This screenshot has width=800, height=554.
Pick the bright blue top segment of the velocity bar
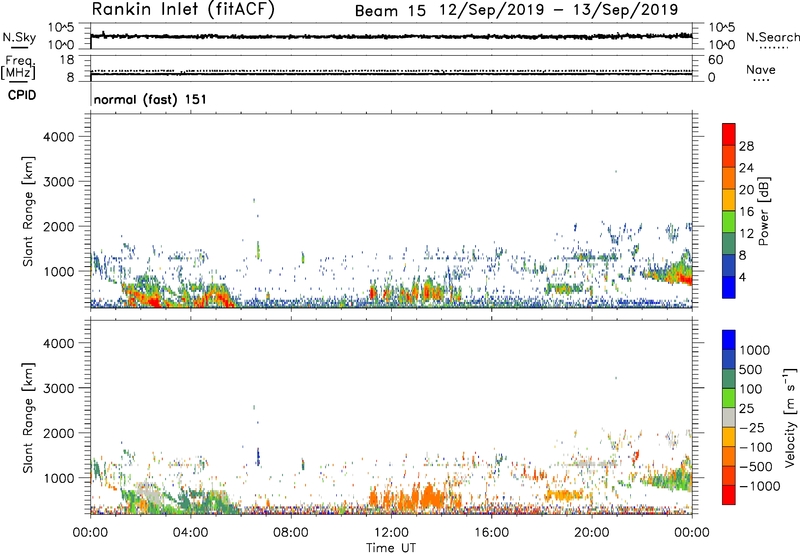coord(729,340)
